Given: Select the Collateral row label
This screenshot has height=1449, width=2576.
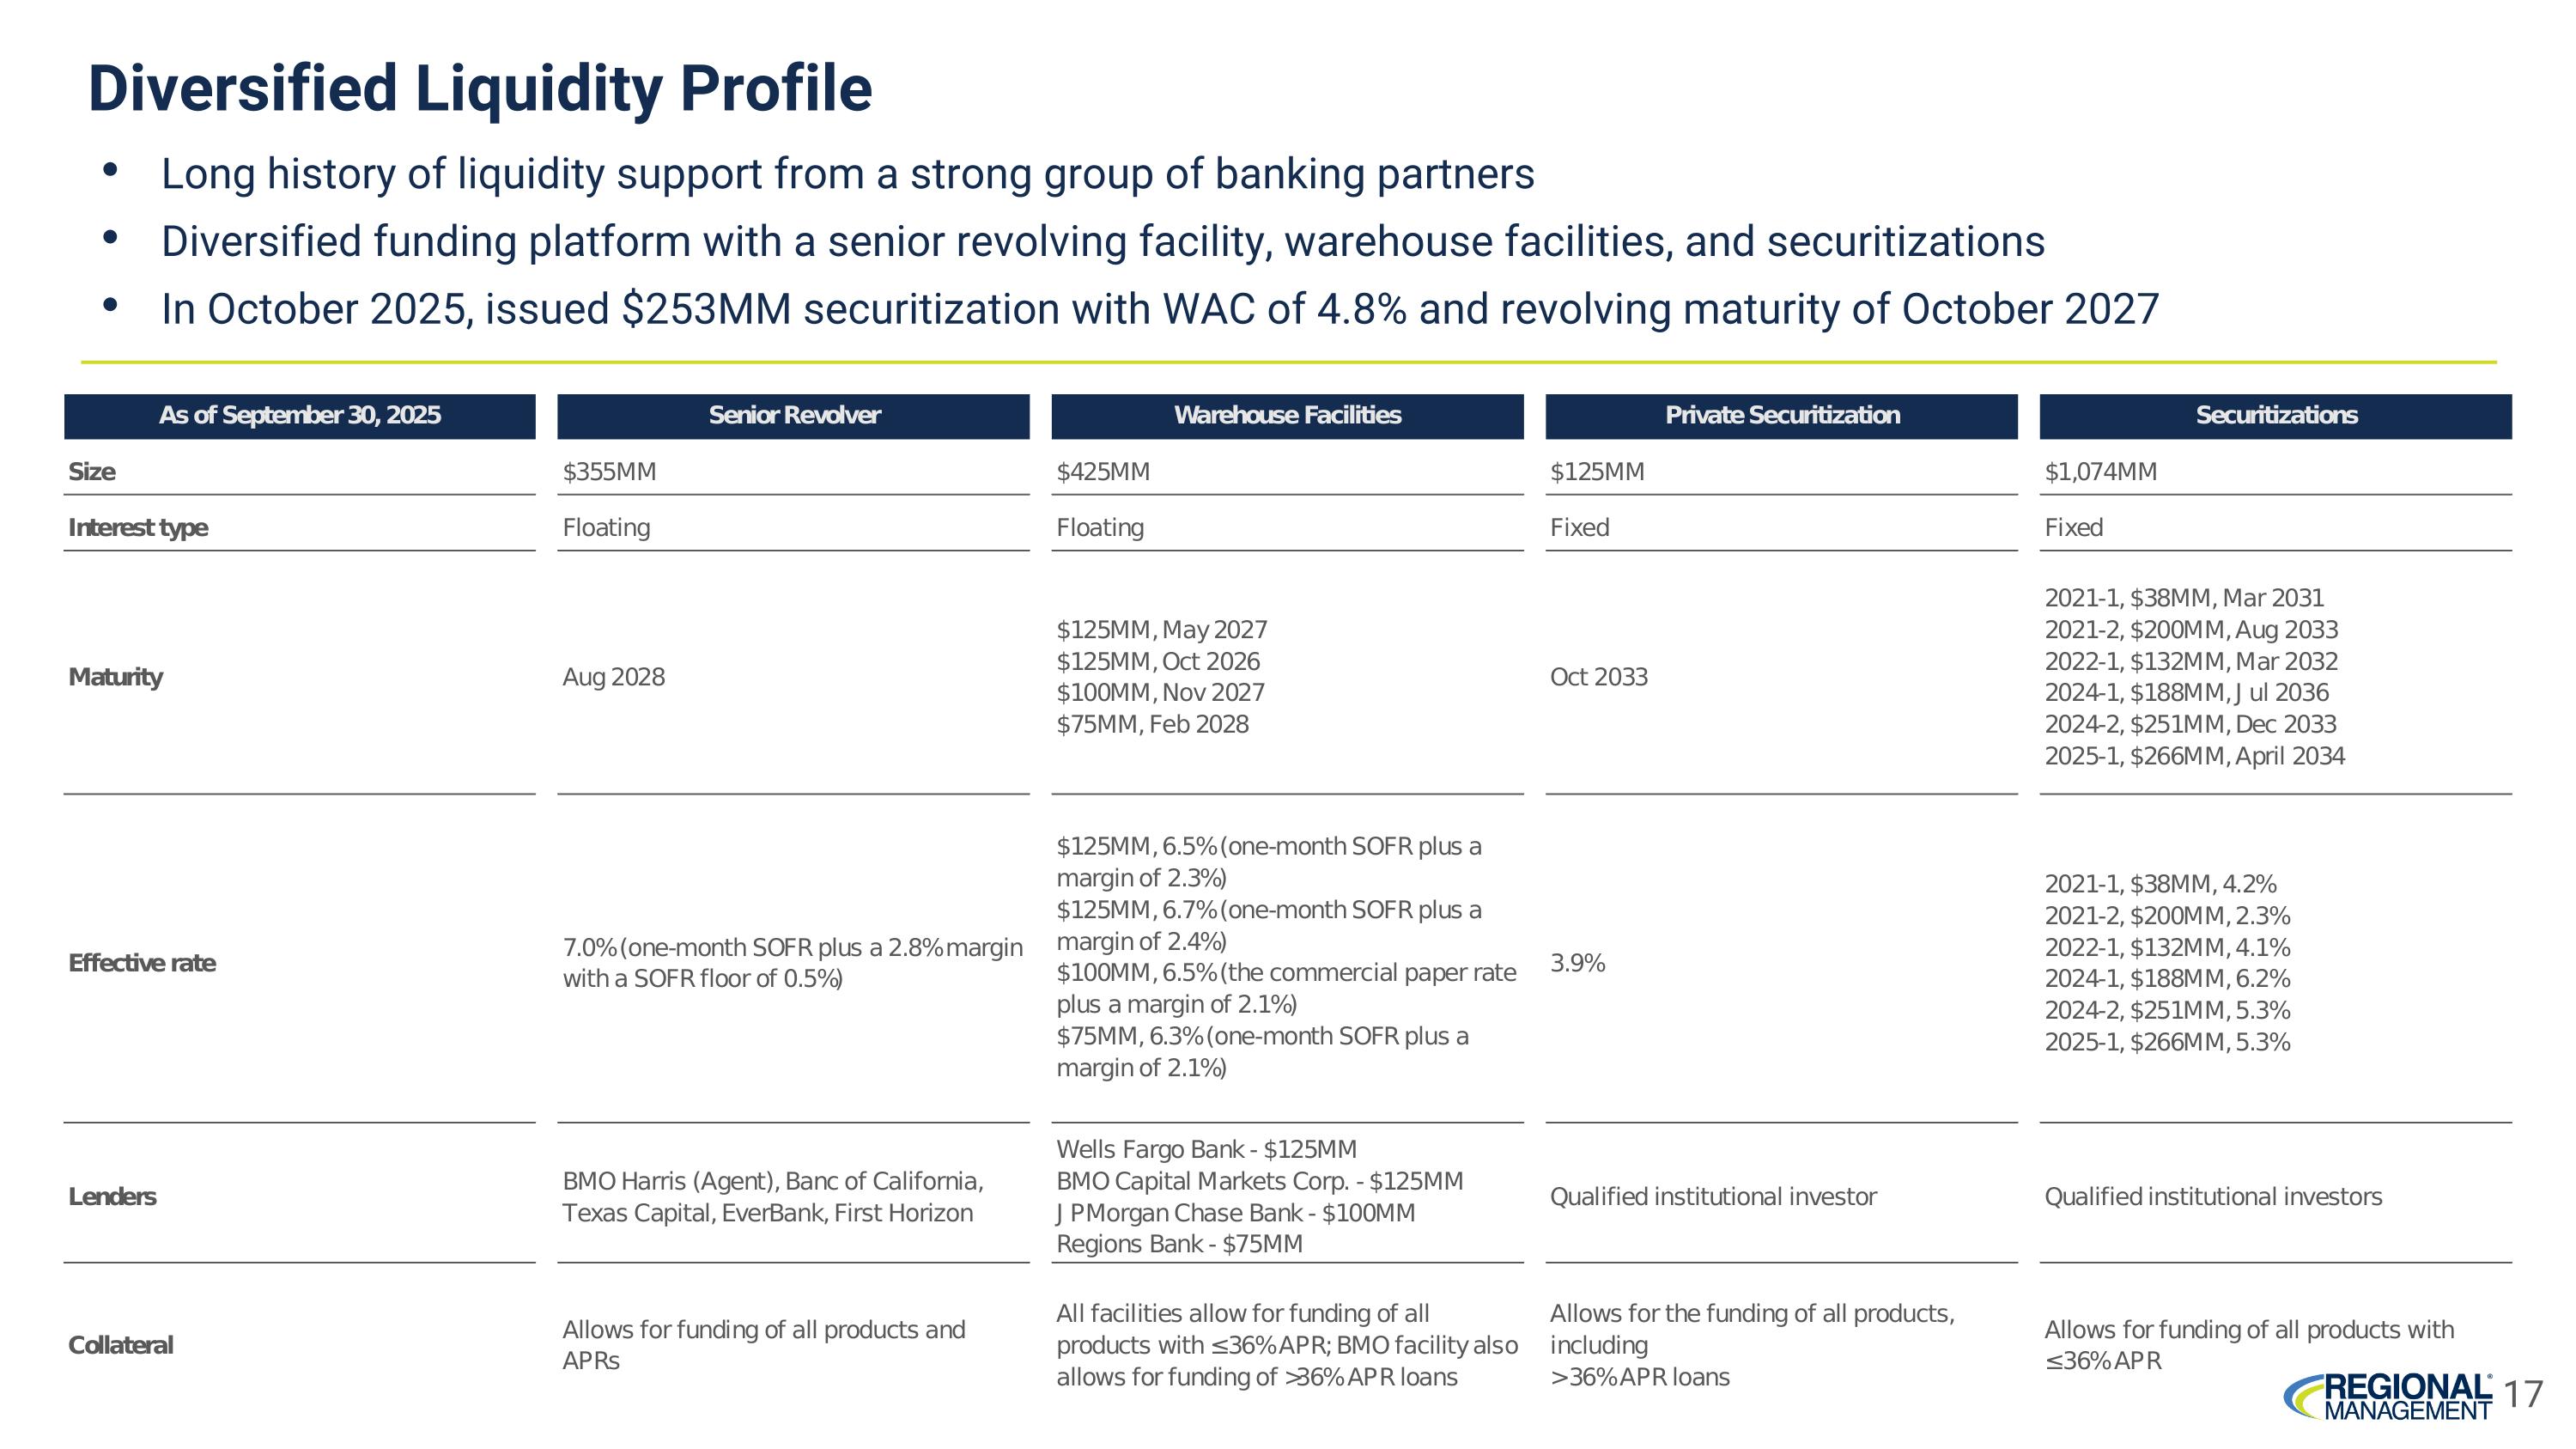Looking at the screenshot, I should (x=120, y=1345).
